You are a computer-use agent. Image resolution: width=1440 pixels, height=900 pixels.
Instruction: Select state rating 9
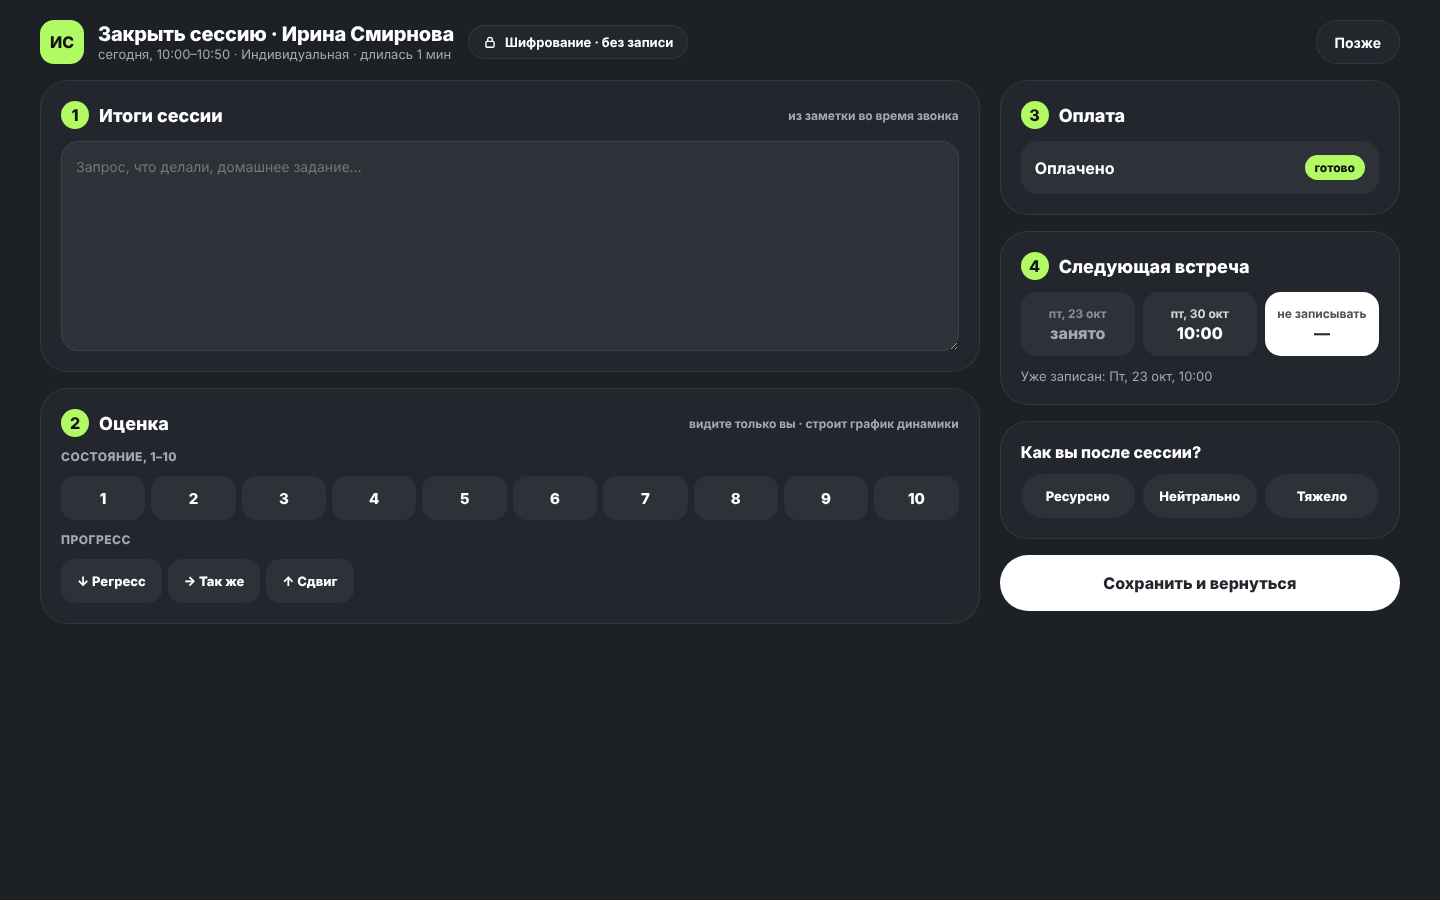pyautogui.click(x=826, y=498)
